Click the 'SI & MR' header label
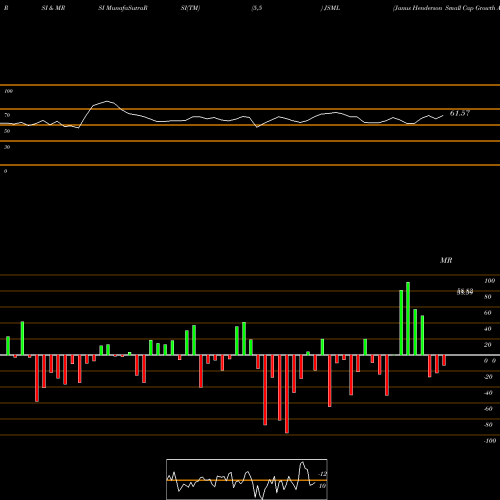Image resolution: width=500 pixels, height=500 pixels. (x=53, y=8)
